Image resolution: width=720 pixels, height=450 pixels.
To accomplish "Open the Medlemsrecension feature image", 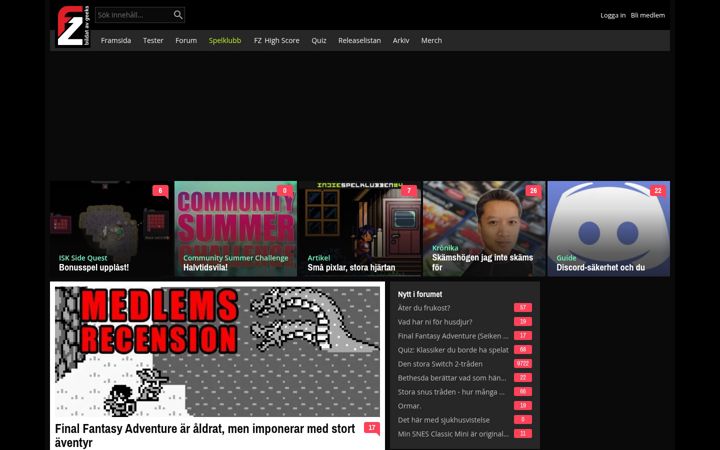I will pos(217,351).
